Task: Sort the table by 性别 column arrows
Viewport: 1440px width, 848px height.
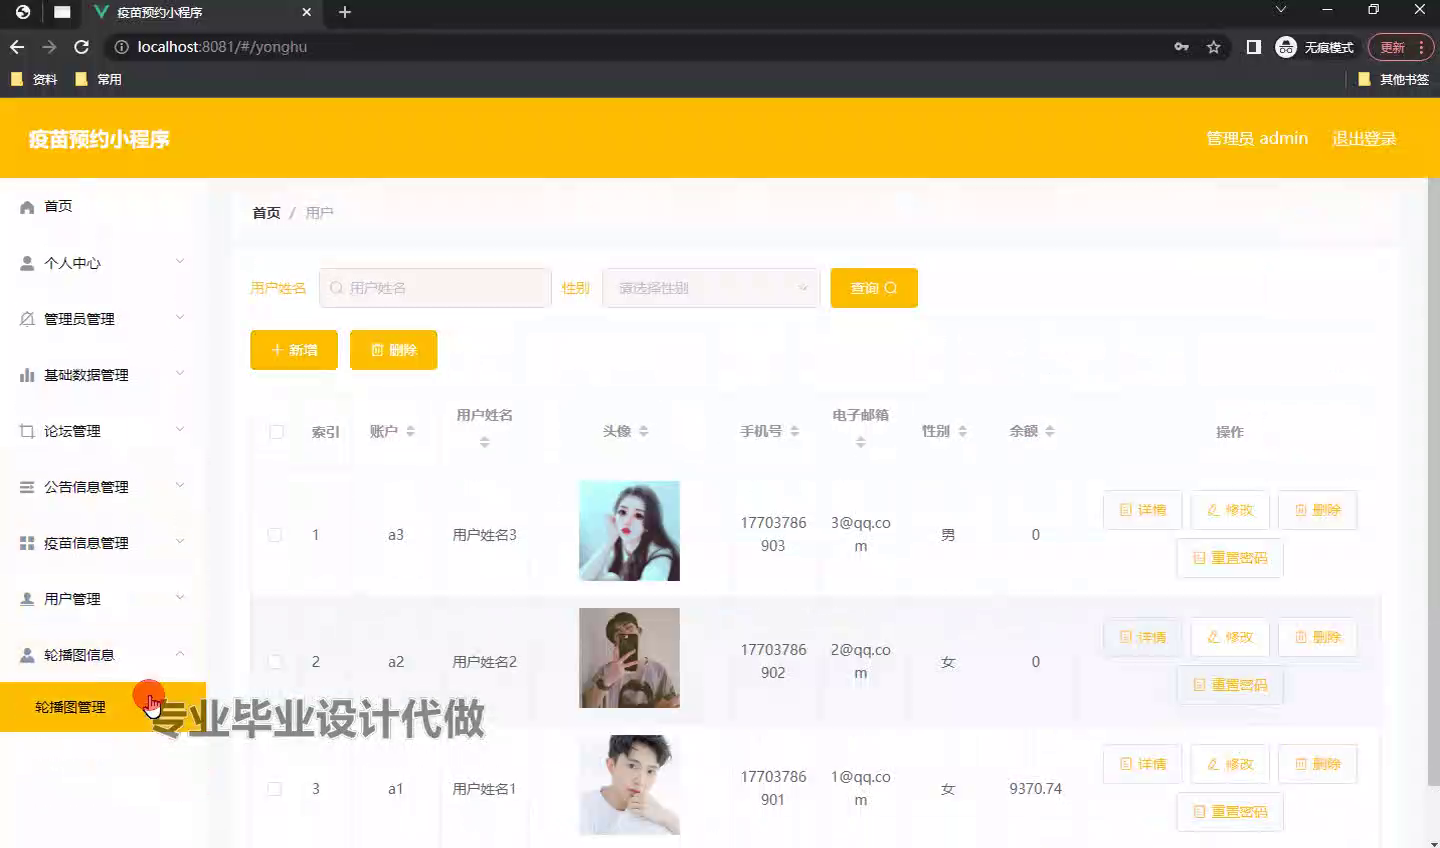Action: 962,431
